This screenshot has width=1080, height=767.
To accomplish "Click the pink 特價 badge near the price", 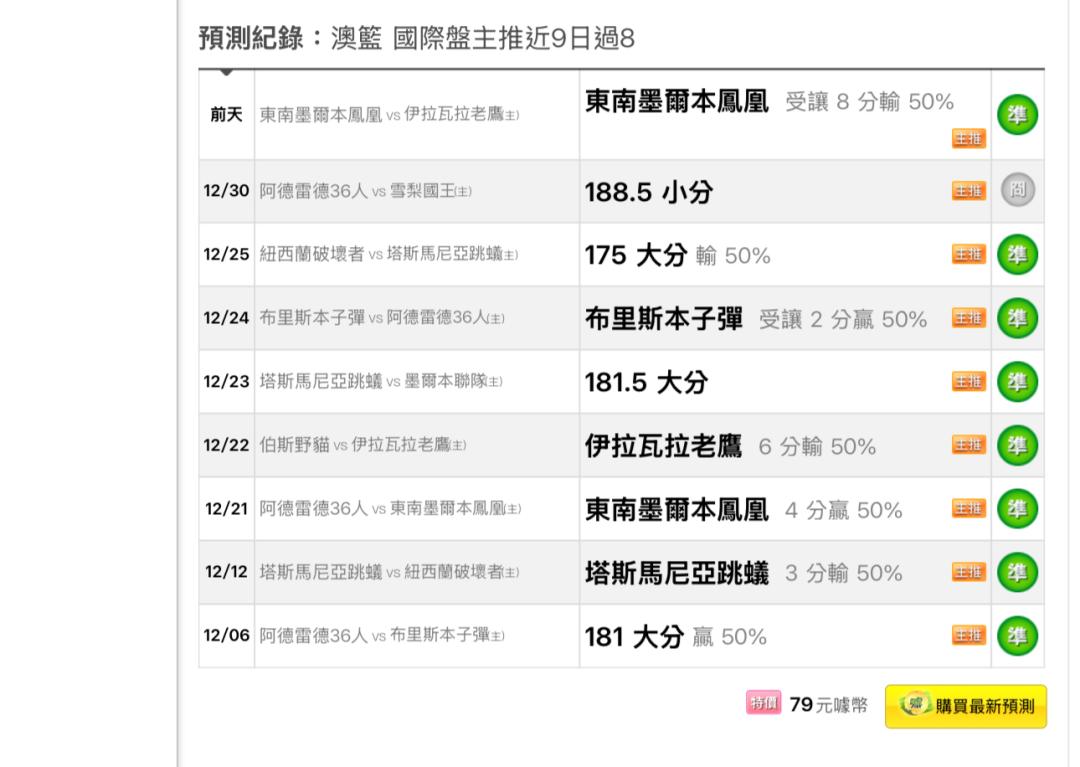I will pyautogui.click(x=763, y=703).
